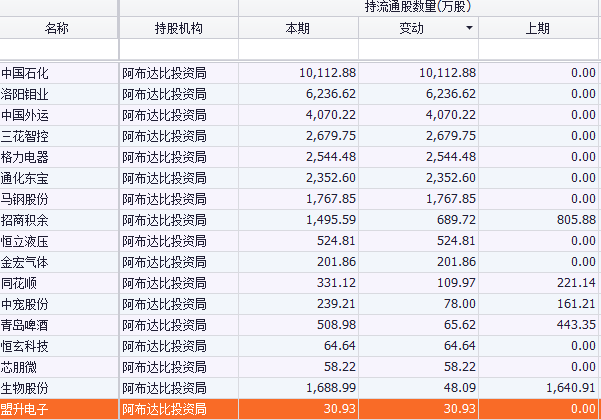Click 本期 value 64.64 for 恒玄科技

point(340,346)
